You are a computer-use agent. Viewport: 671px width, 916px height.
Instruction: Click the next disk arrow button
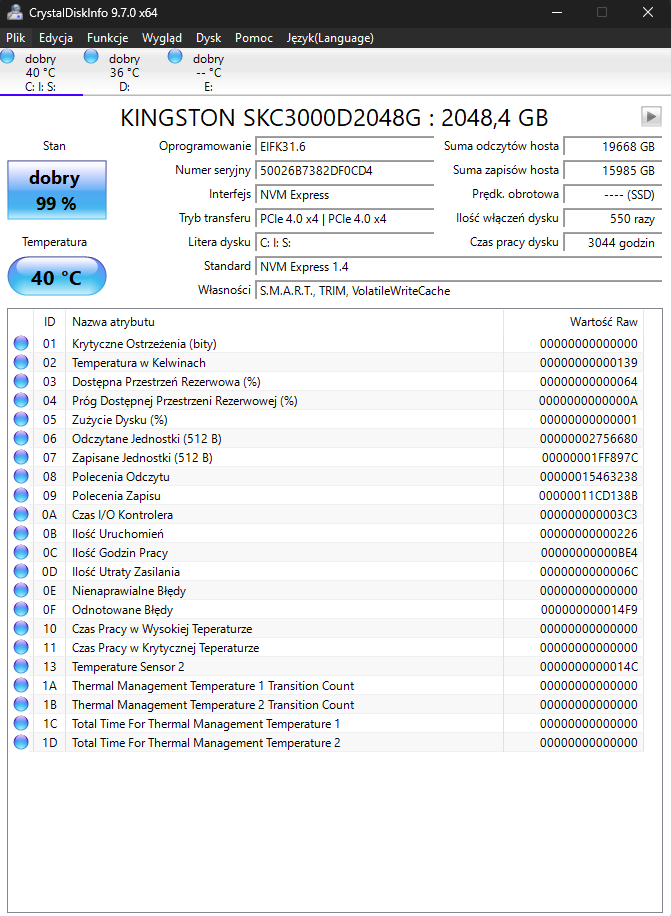(x=651, y=116)
